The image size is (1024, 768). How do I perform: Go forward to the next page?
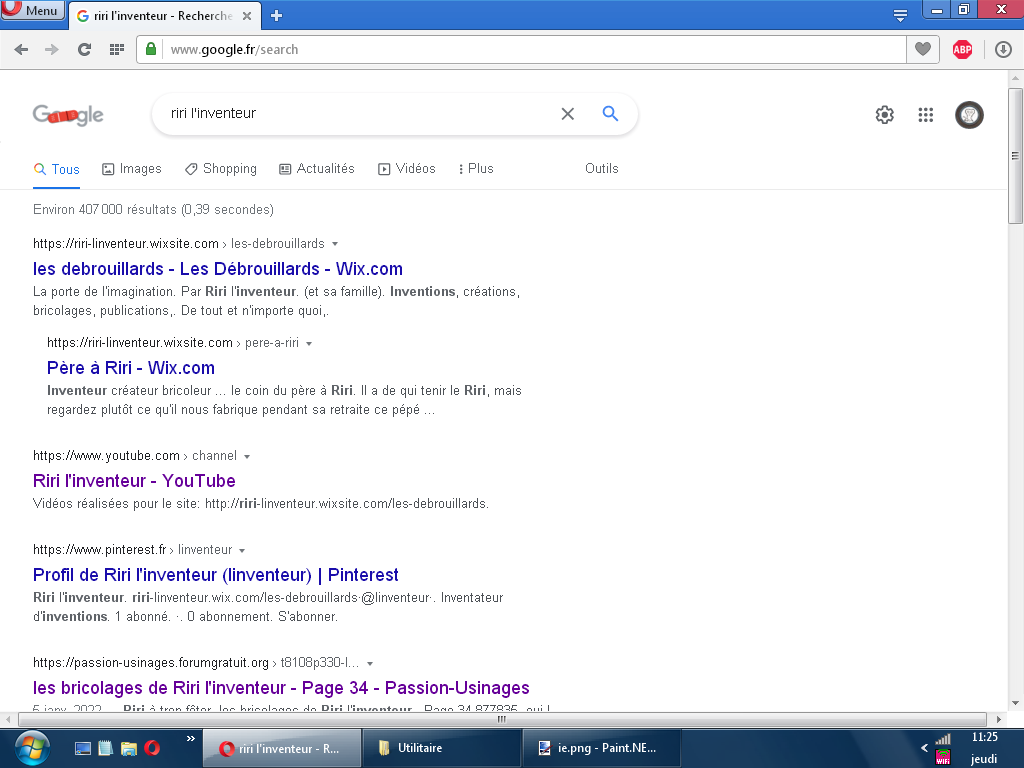(x=52, y=50)
